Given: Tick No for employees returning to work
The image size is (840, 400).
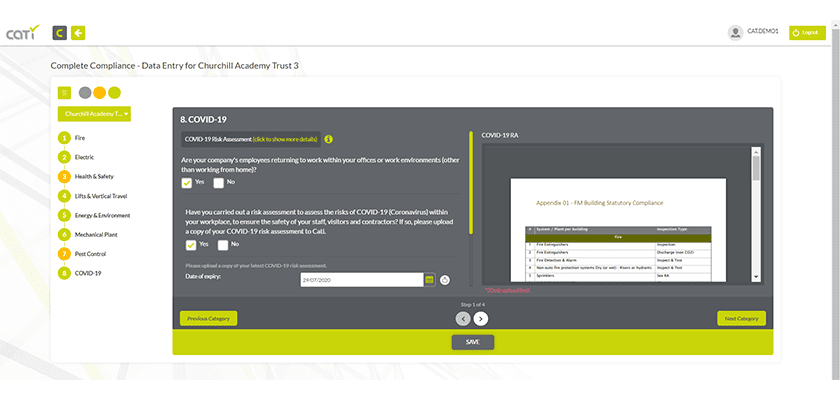Looking at the screenshot, I should (219, 183).
